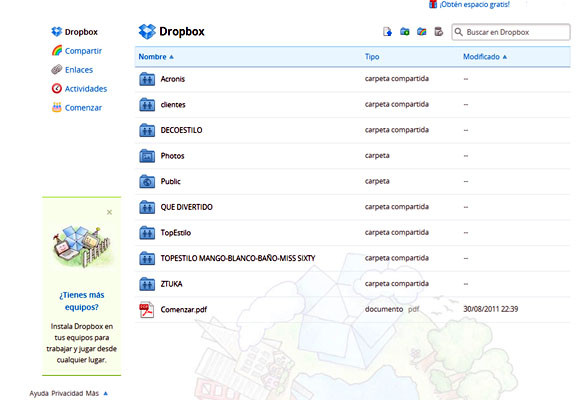Open the ZTUKA folder name
The height and width of the screenshot is (400, 580).
pos(171,284)
